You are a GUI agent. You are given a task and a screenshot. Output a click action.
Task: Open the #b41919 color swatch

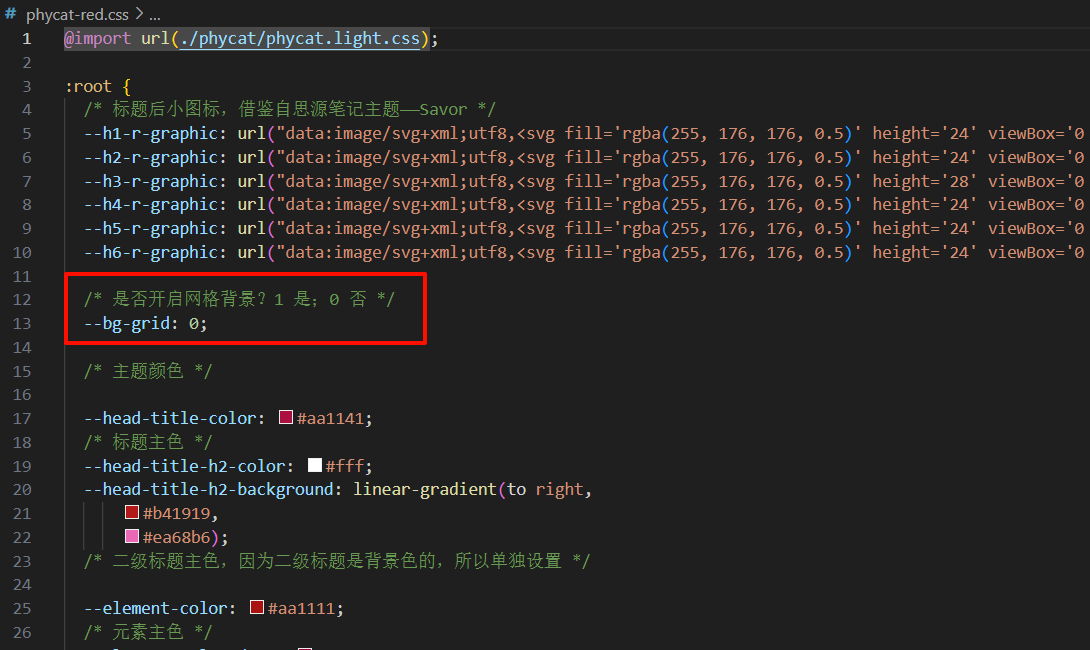[131, 512]
